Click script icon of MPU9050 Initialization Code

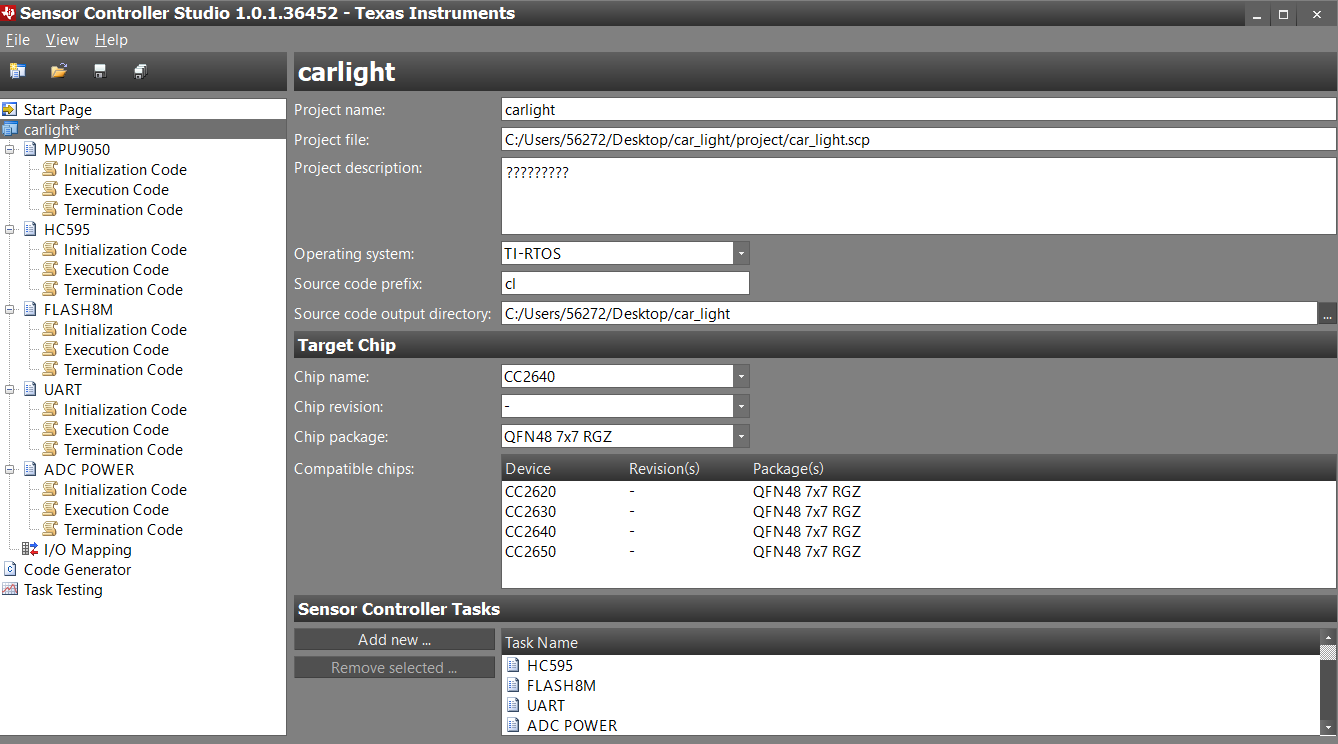click(50, 169)
